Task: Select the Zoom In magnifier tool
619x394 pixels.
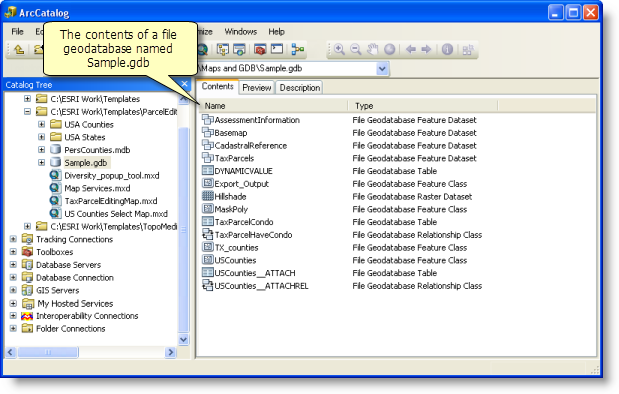Action: (x=339, y=49)
